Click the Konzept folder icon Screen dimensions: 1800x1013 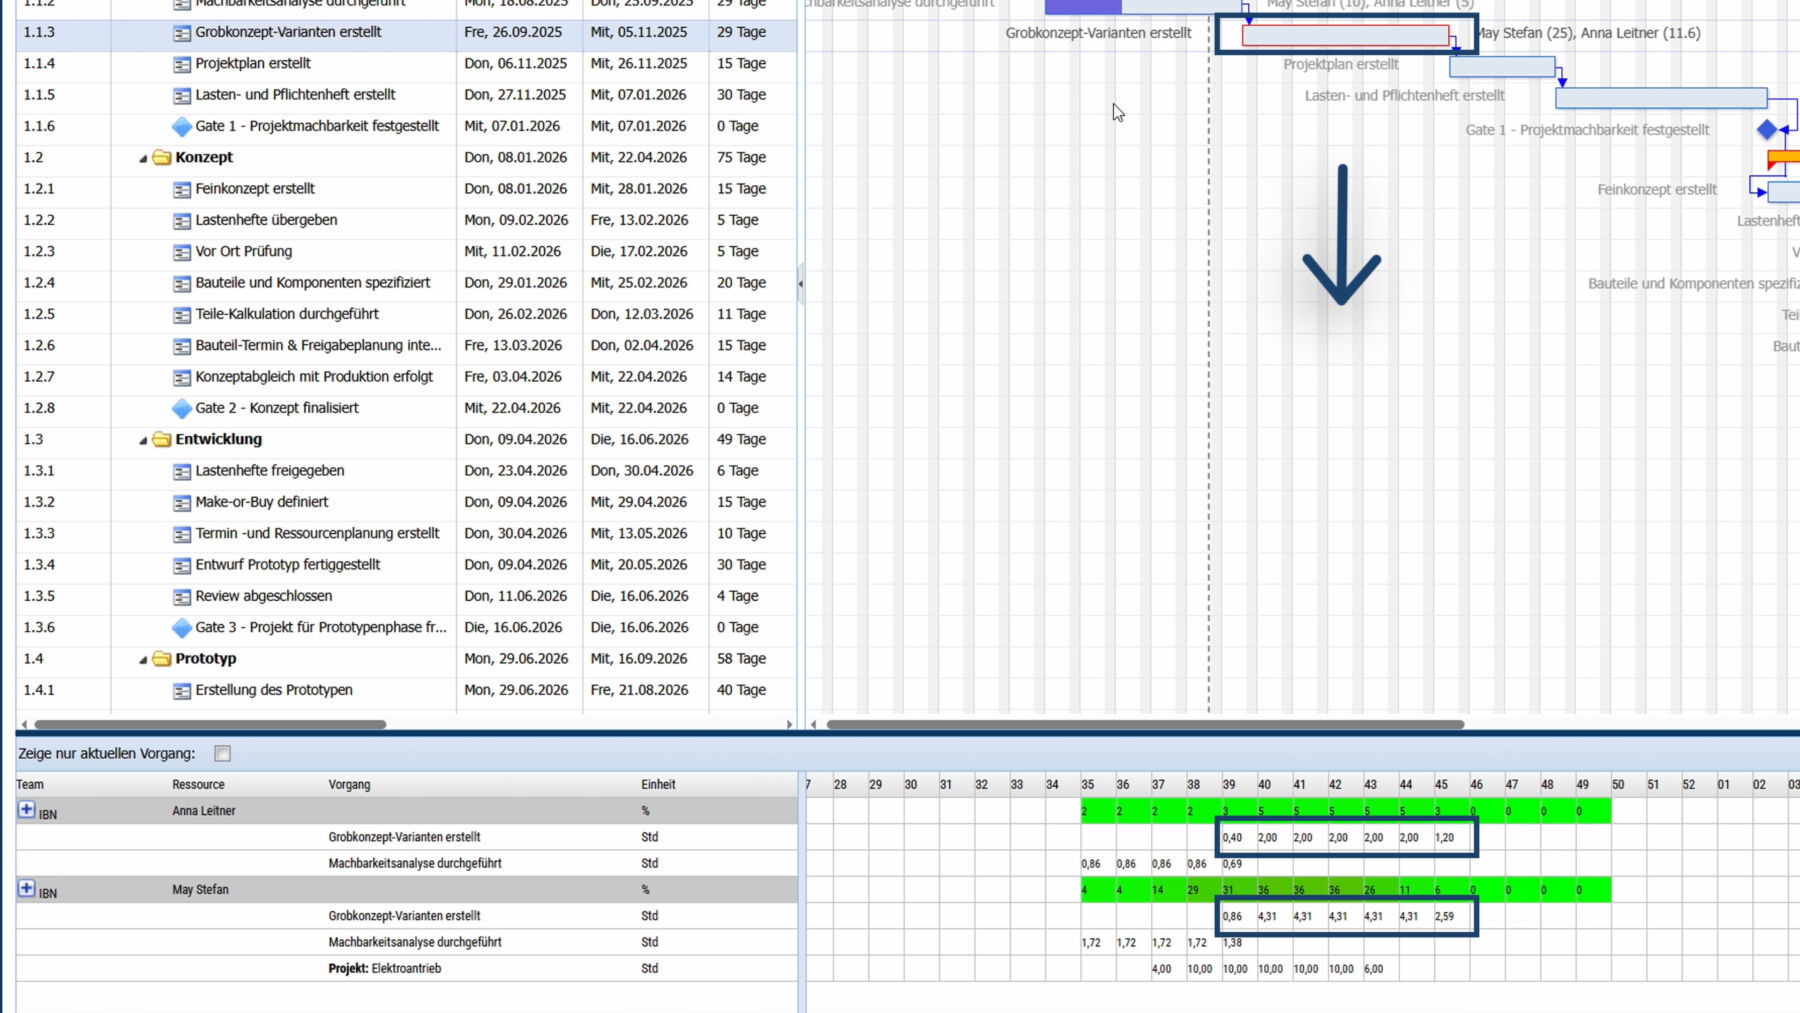click(161, 158)
